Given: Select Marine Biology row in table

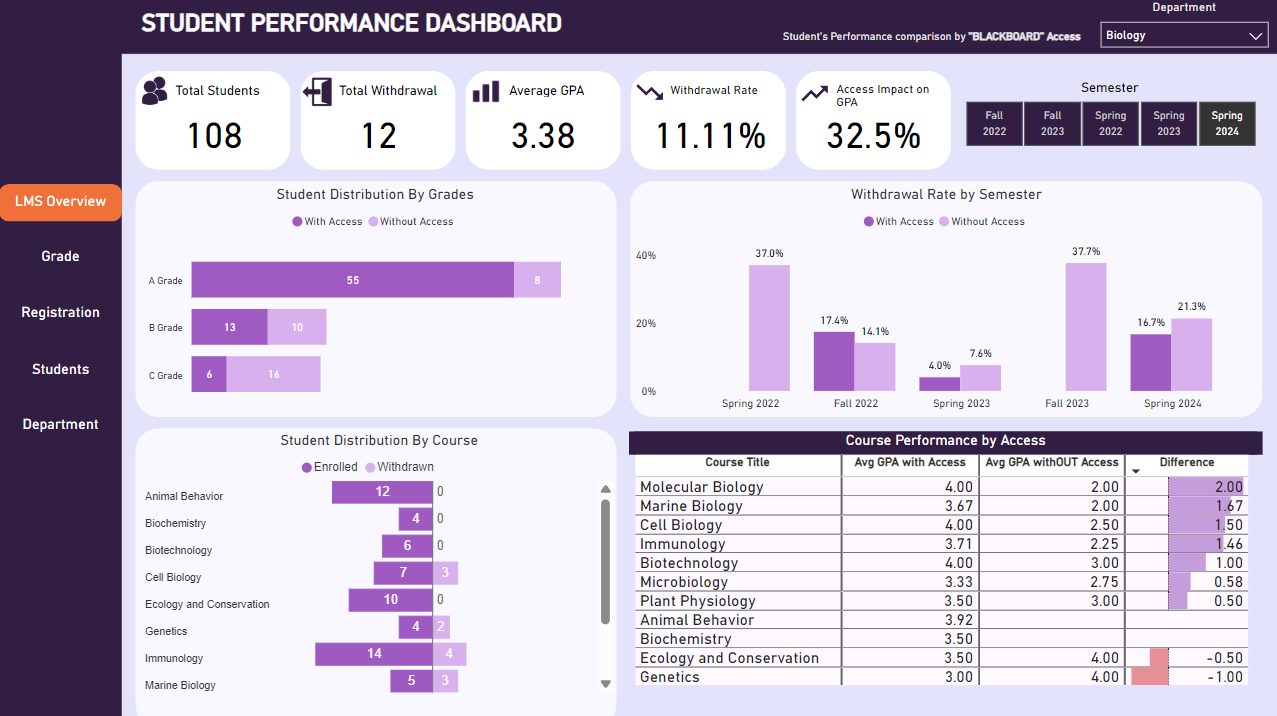Looking at the screenshot, I should pos(941,506).
